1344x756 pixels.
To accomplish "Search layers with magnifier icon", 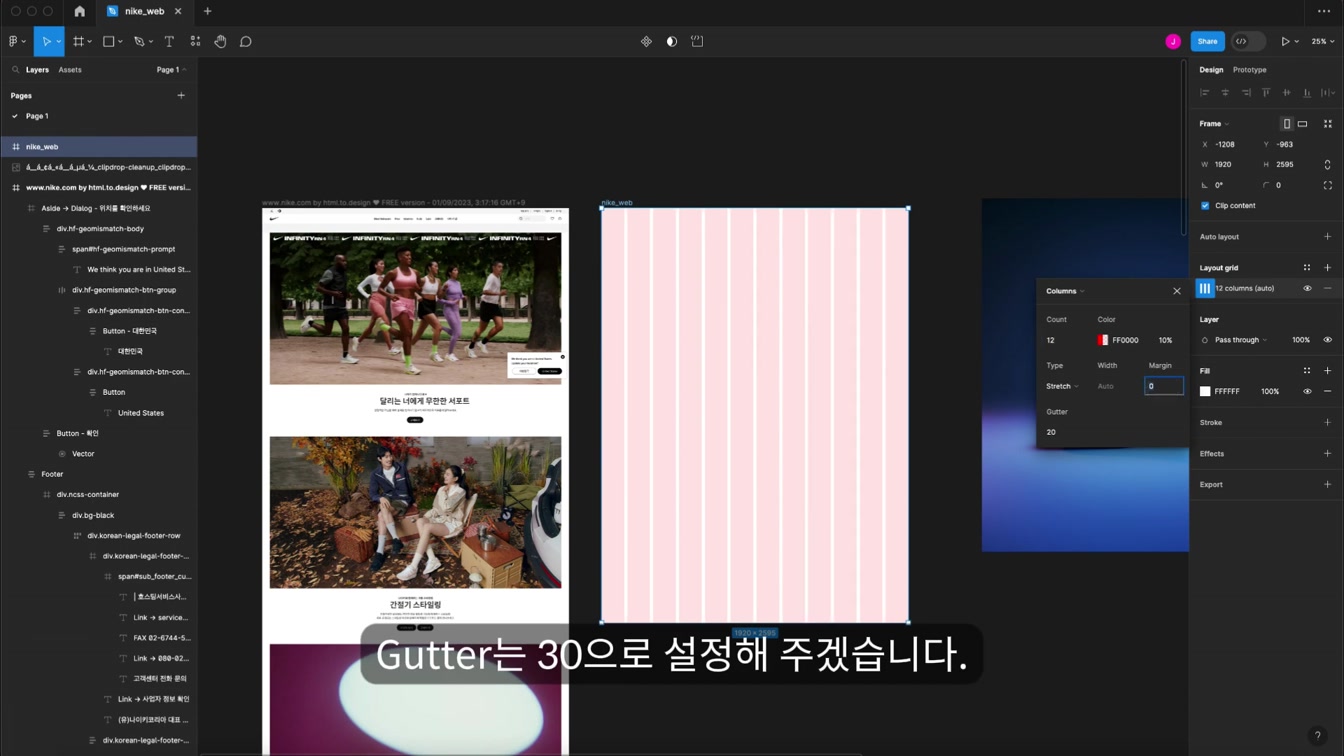I will (x=15, y=70).
